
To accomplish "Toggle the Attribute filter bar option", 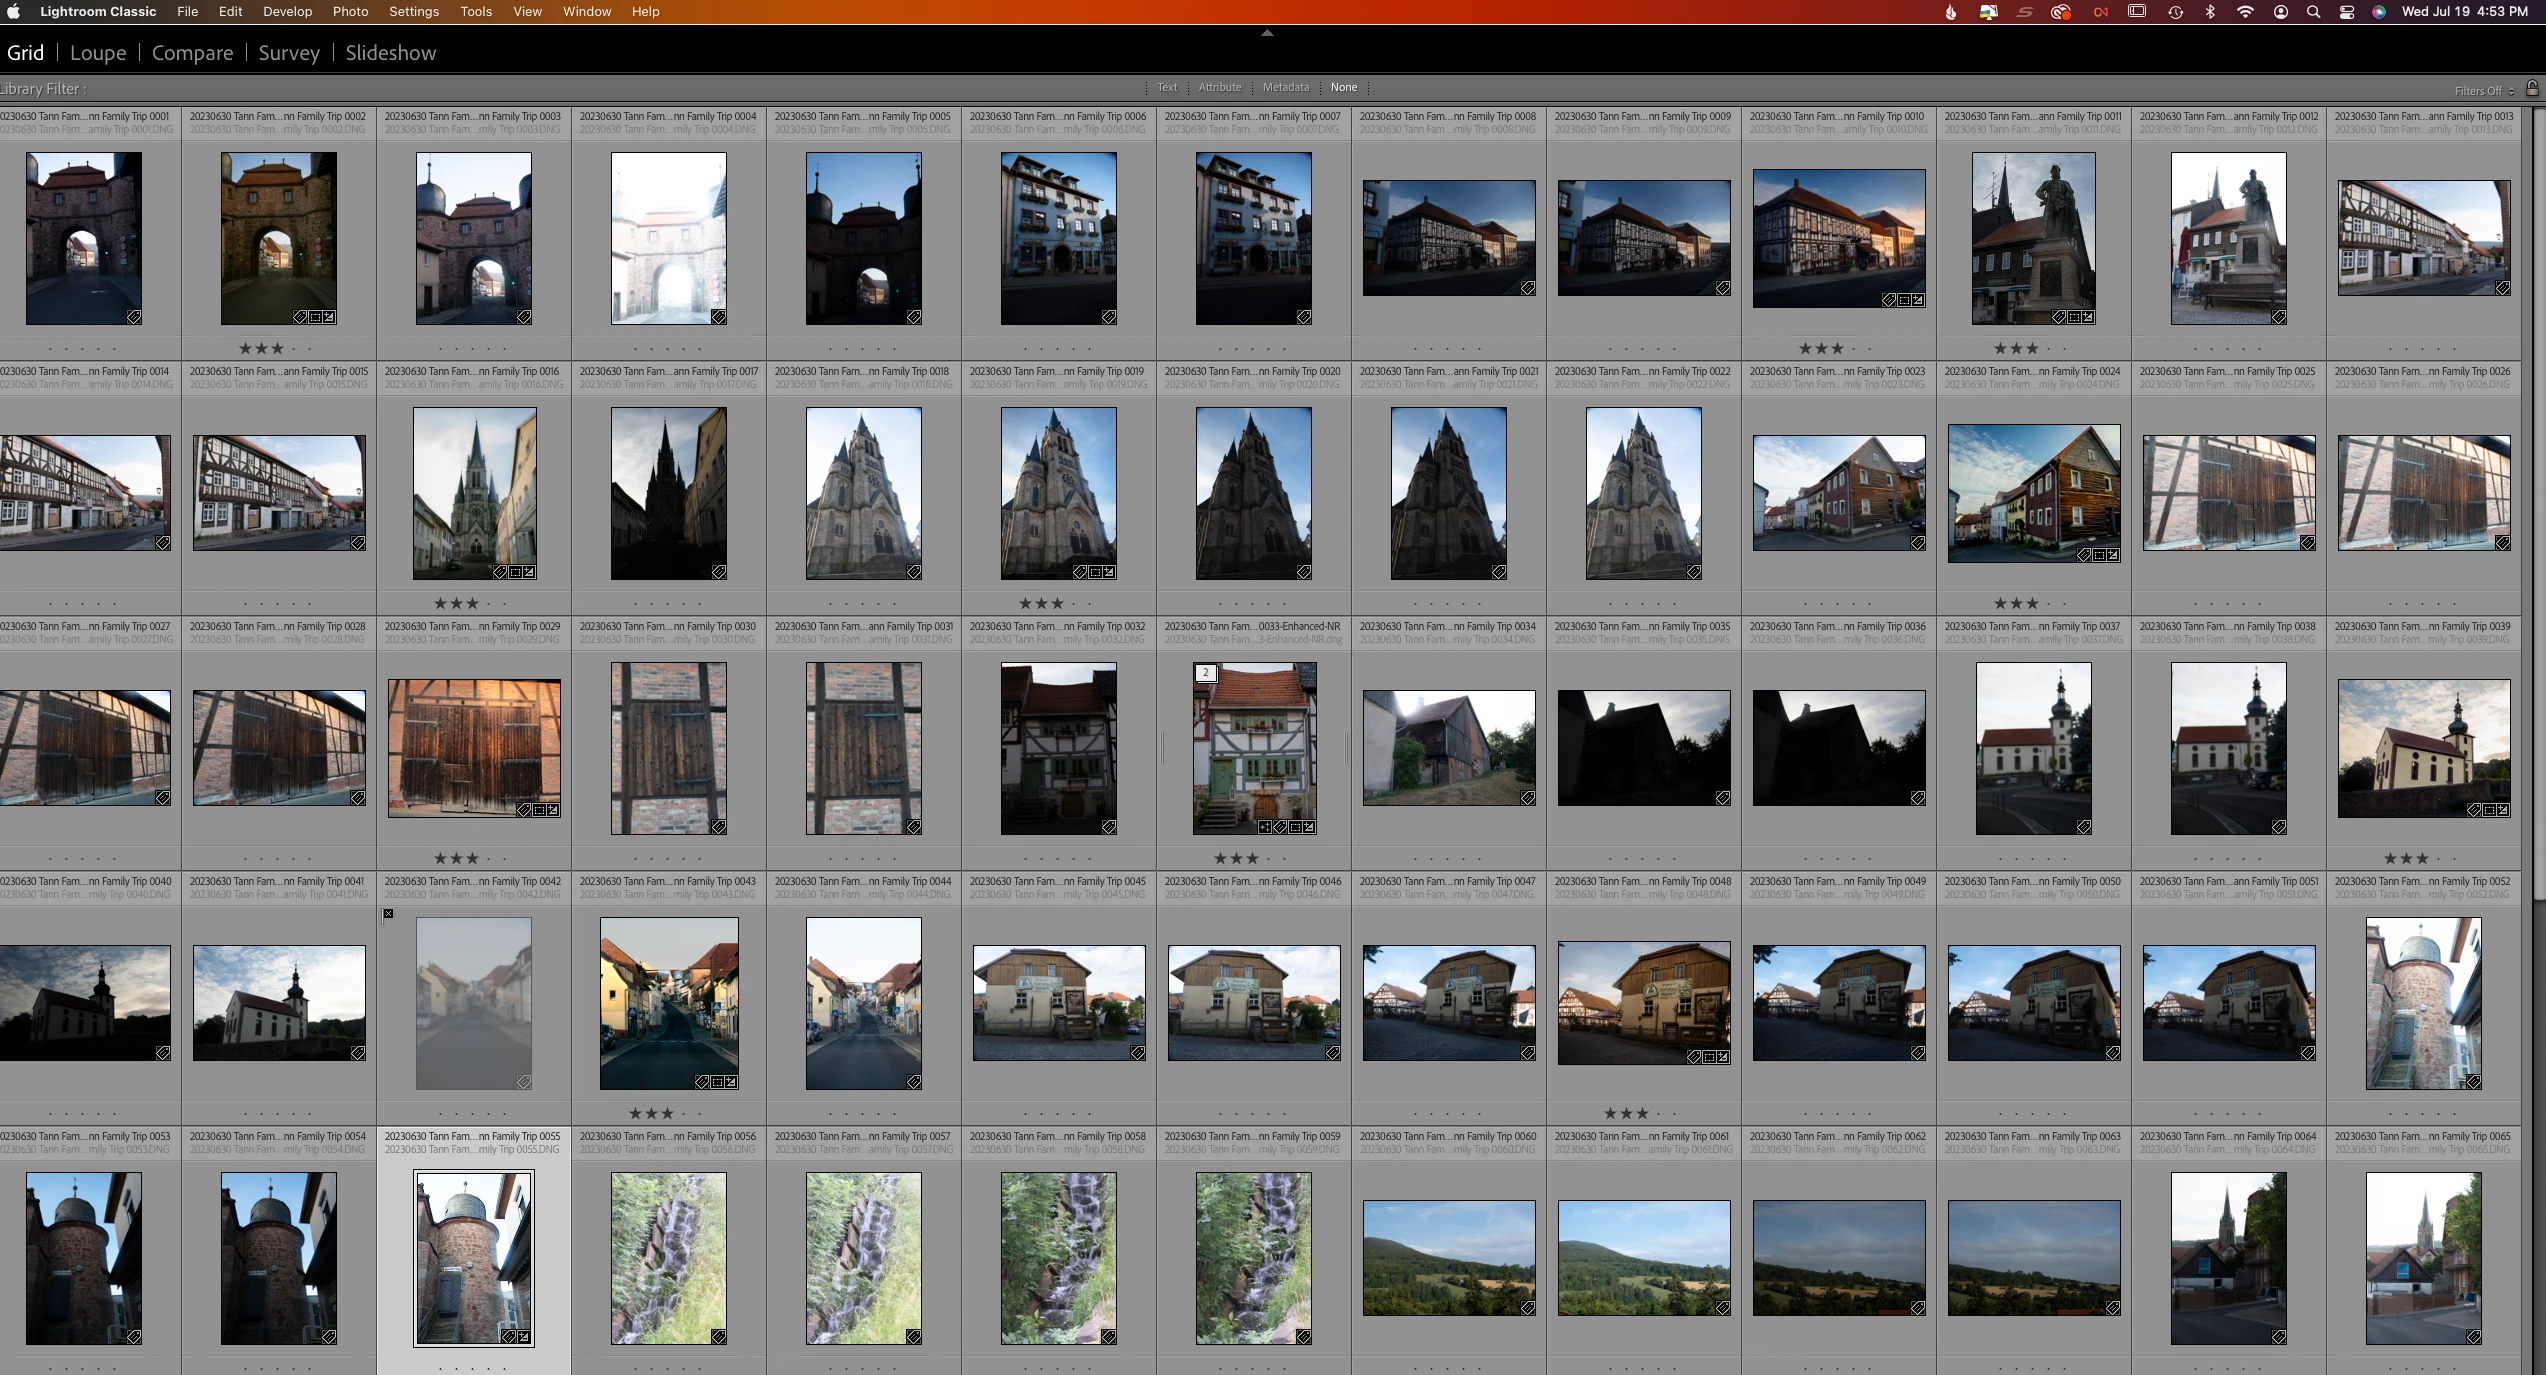I will coord(1219,88).
